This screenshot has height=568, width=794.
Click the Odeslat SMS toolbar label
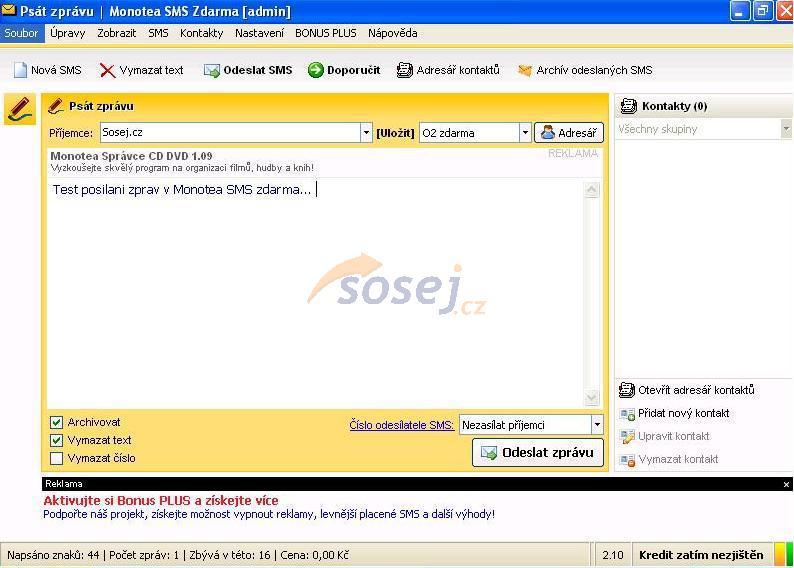258,70
